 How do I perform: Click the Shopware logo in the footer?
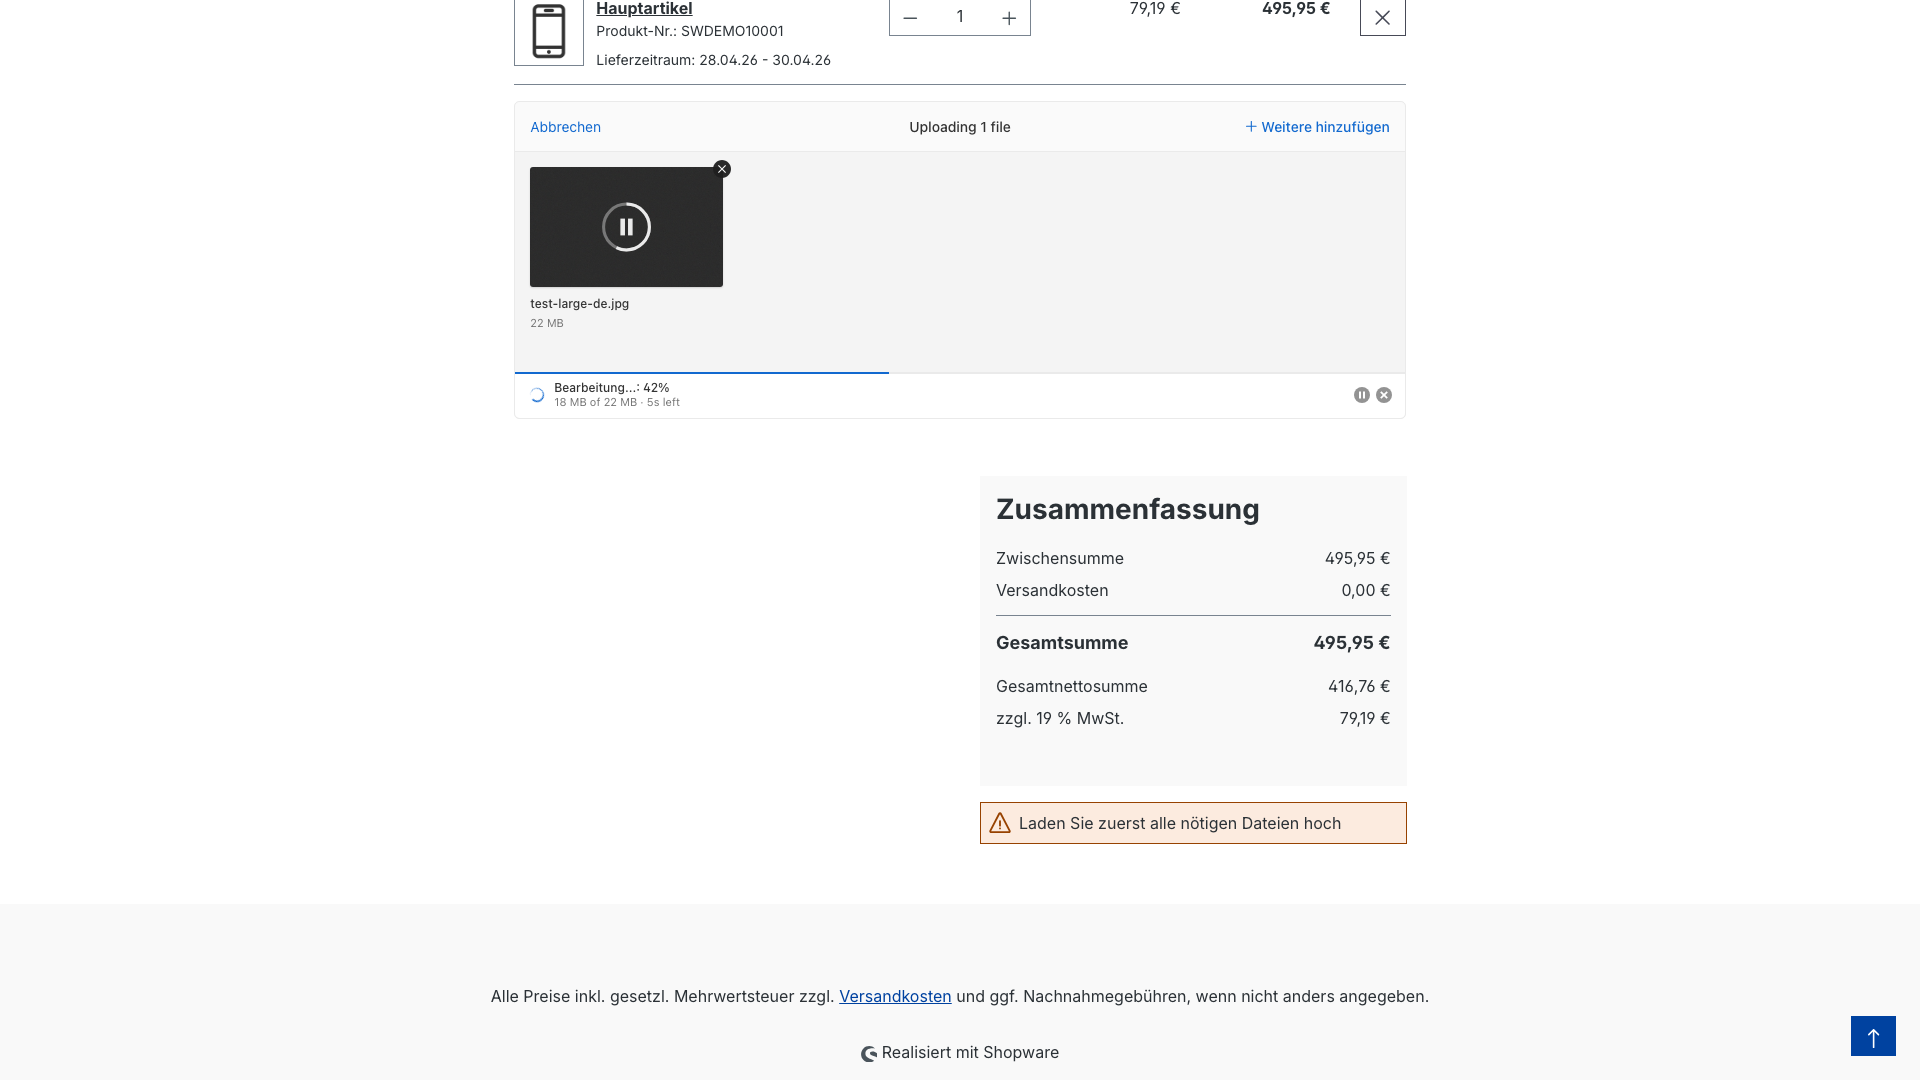[x=869, y=1053]
